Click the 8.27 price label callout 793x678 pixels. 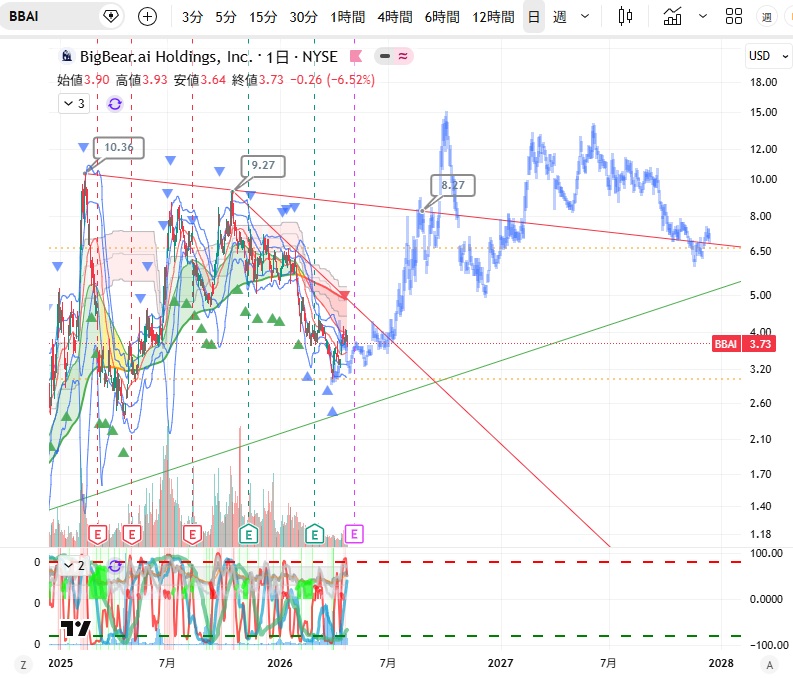pyautogui.click(x=453, y=185)
